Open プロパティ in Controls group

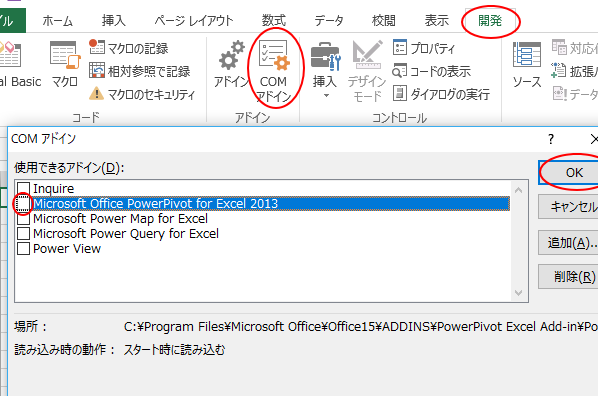click(x=424, y=48)
